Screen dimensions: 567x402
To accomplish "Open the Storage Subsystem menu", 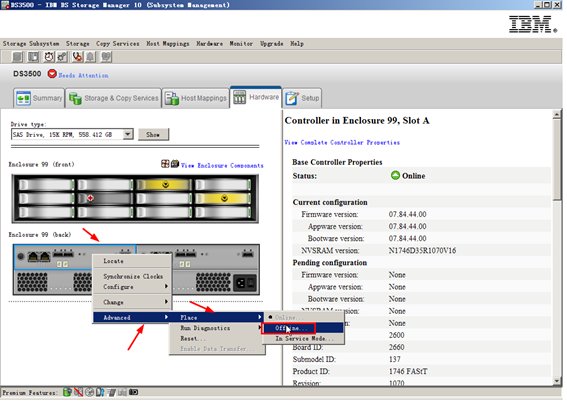I will pyautogui.click(x=31, y=44).
